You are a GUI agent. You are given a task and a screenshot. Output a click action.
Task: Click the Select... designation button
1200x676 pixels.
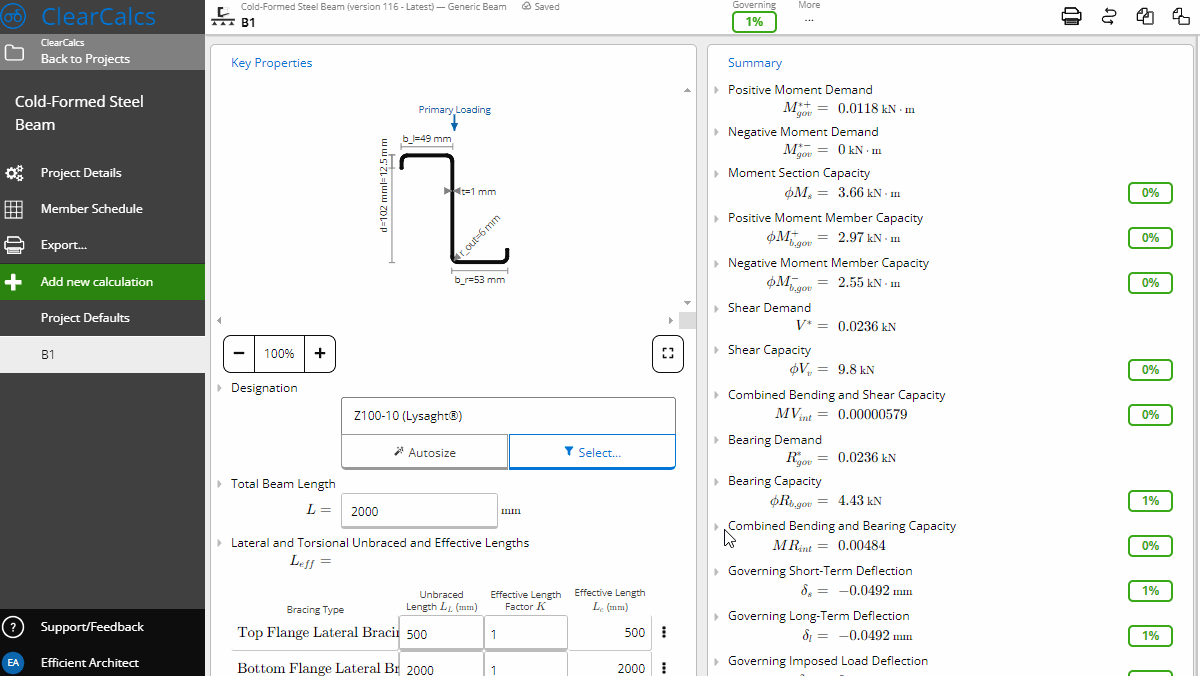coord(592,452)
